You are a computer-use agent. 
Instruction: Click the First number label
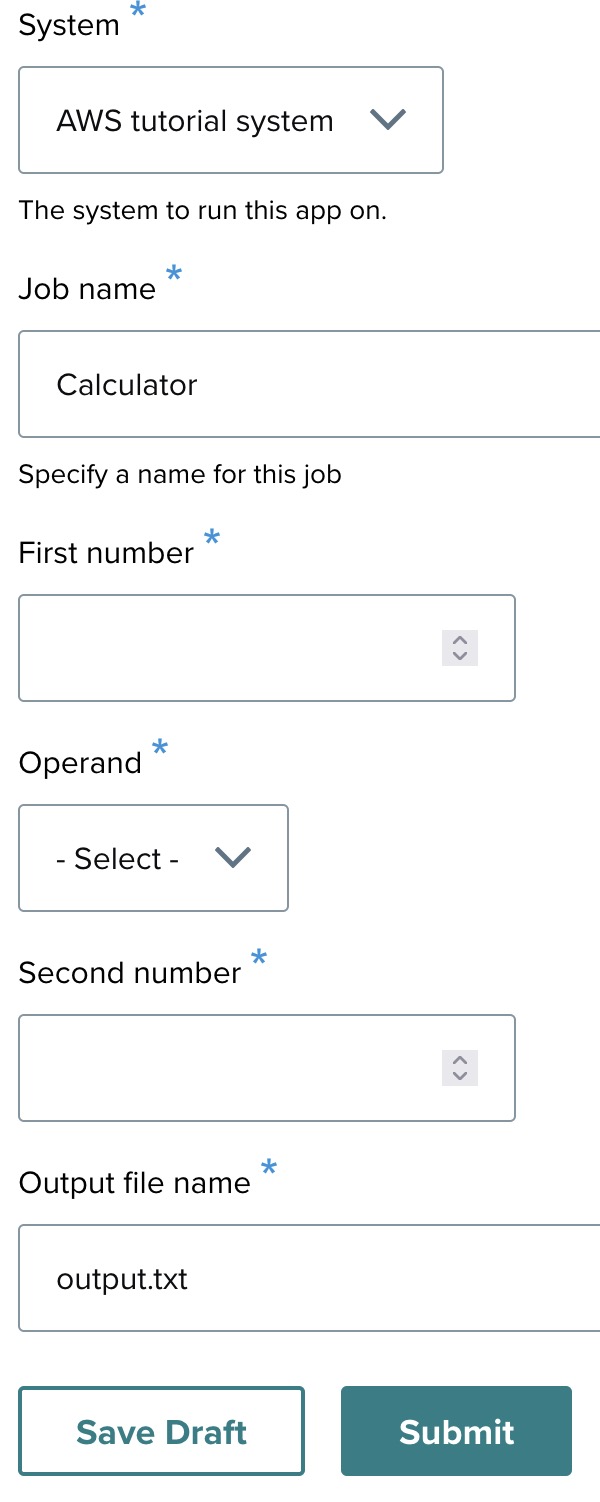(106, 553)
